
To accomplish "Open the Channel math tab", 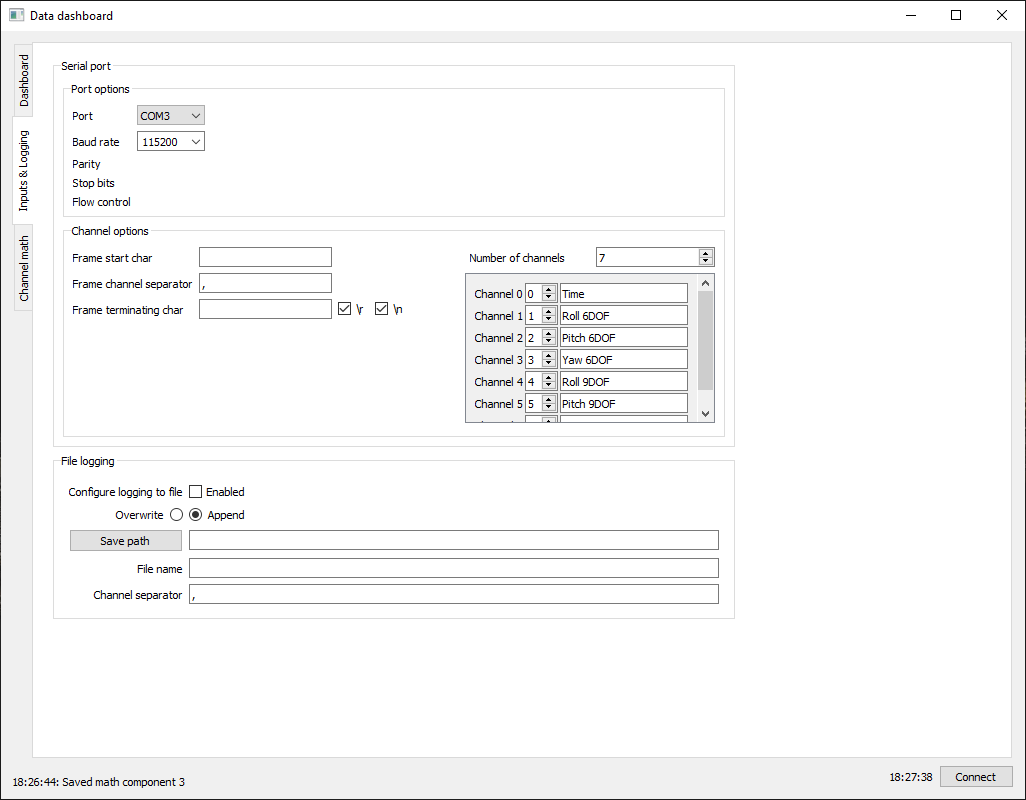I will click(23, 268).
